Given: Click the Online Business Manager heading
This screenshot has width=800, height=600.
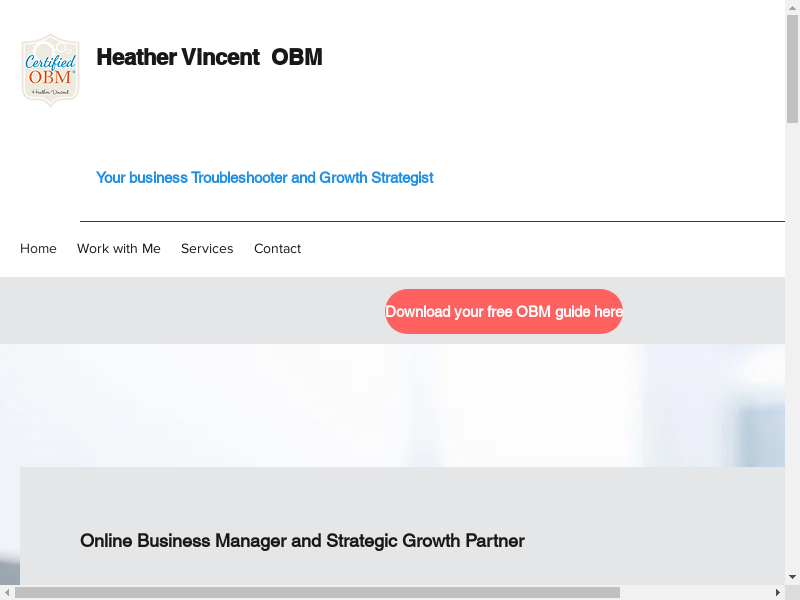Looking at the screenshot, I should (302, 541).
